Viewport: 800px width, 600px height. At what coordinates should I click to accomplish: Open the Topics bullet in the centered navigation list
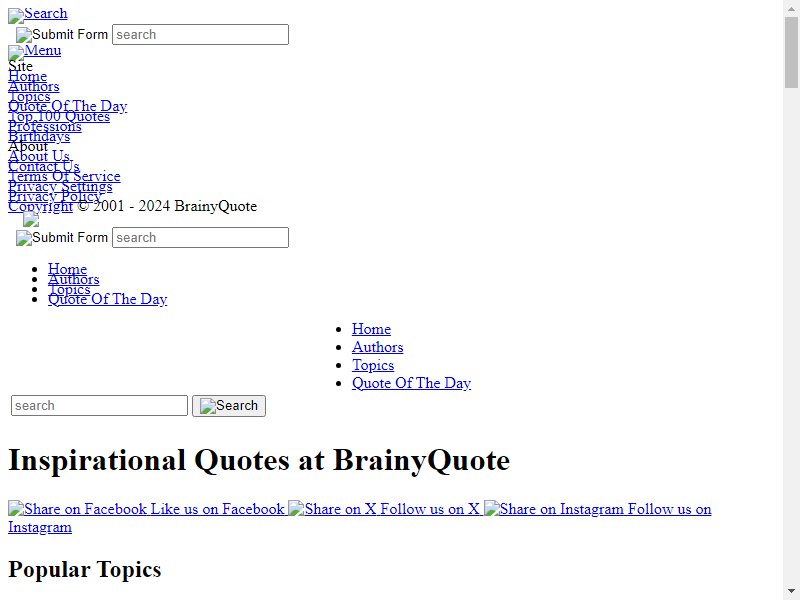point(373,365)
